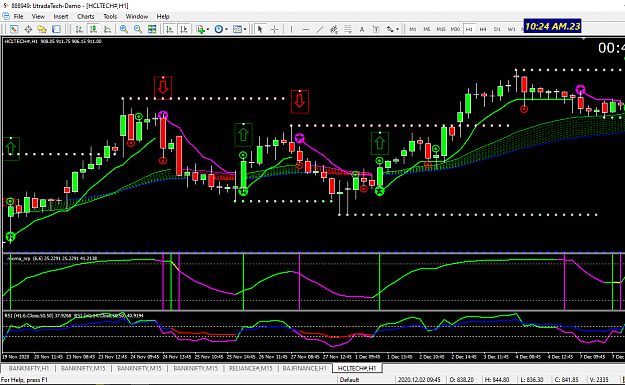
Task: Click the 'C: 841.85' close price value
Action: tap(566, 379)
